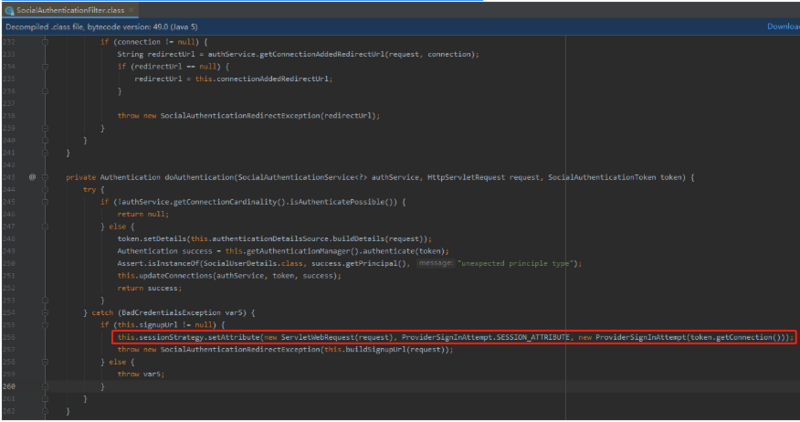Viewport: 800px width, 422px height.
Task: Click line number 238 in the gutter
Action: (x=9, y=116)
